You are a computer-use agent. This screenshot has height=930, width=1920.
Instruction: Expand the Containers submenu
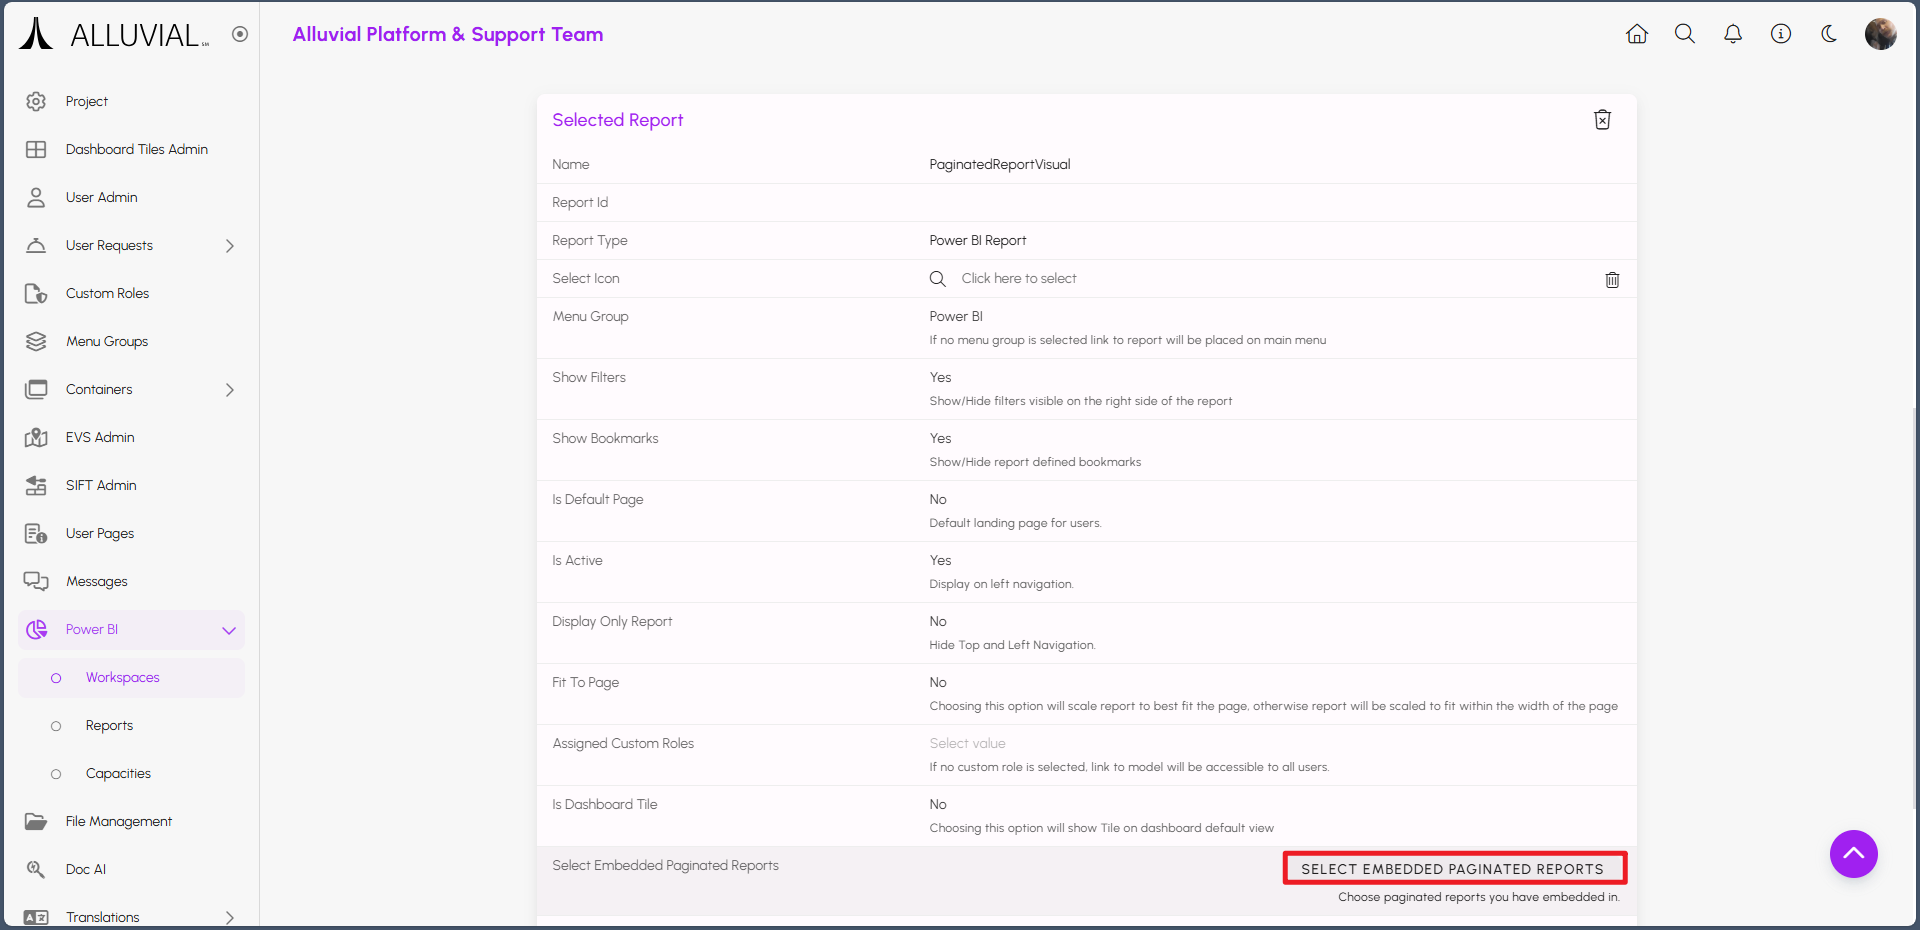pos(229,390)
